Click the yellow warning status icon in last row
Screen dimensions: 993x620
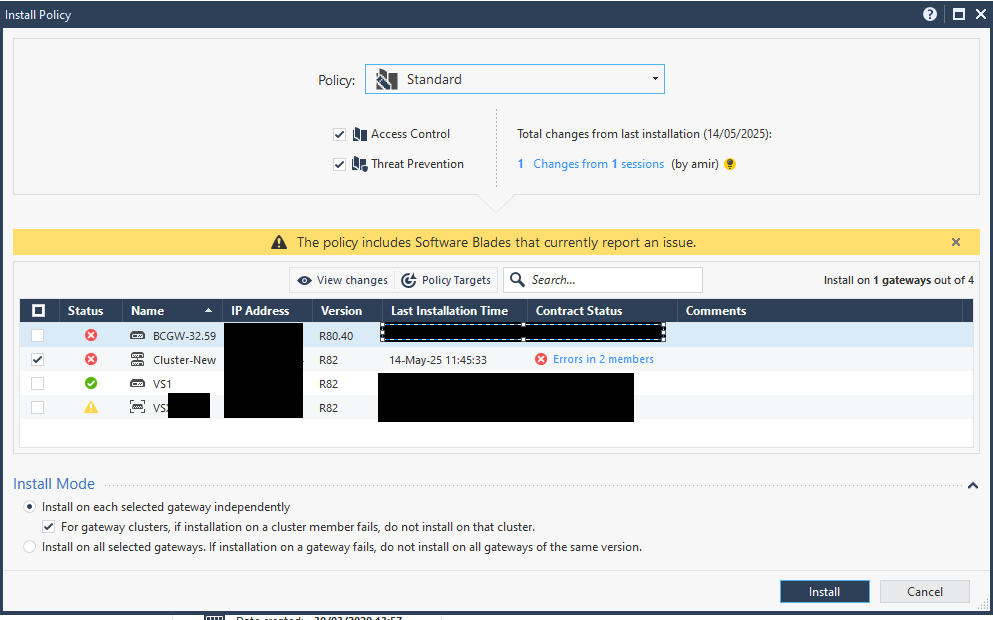(91, 408)
